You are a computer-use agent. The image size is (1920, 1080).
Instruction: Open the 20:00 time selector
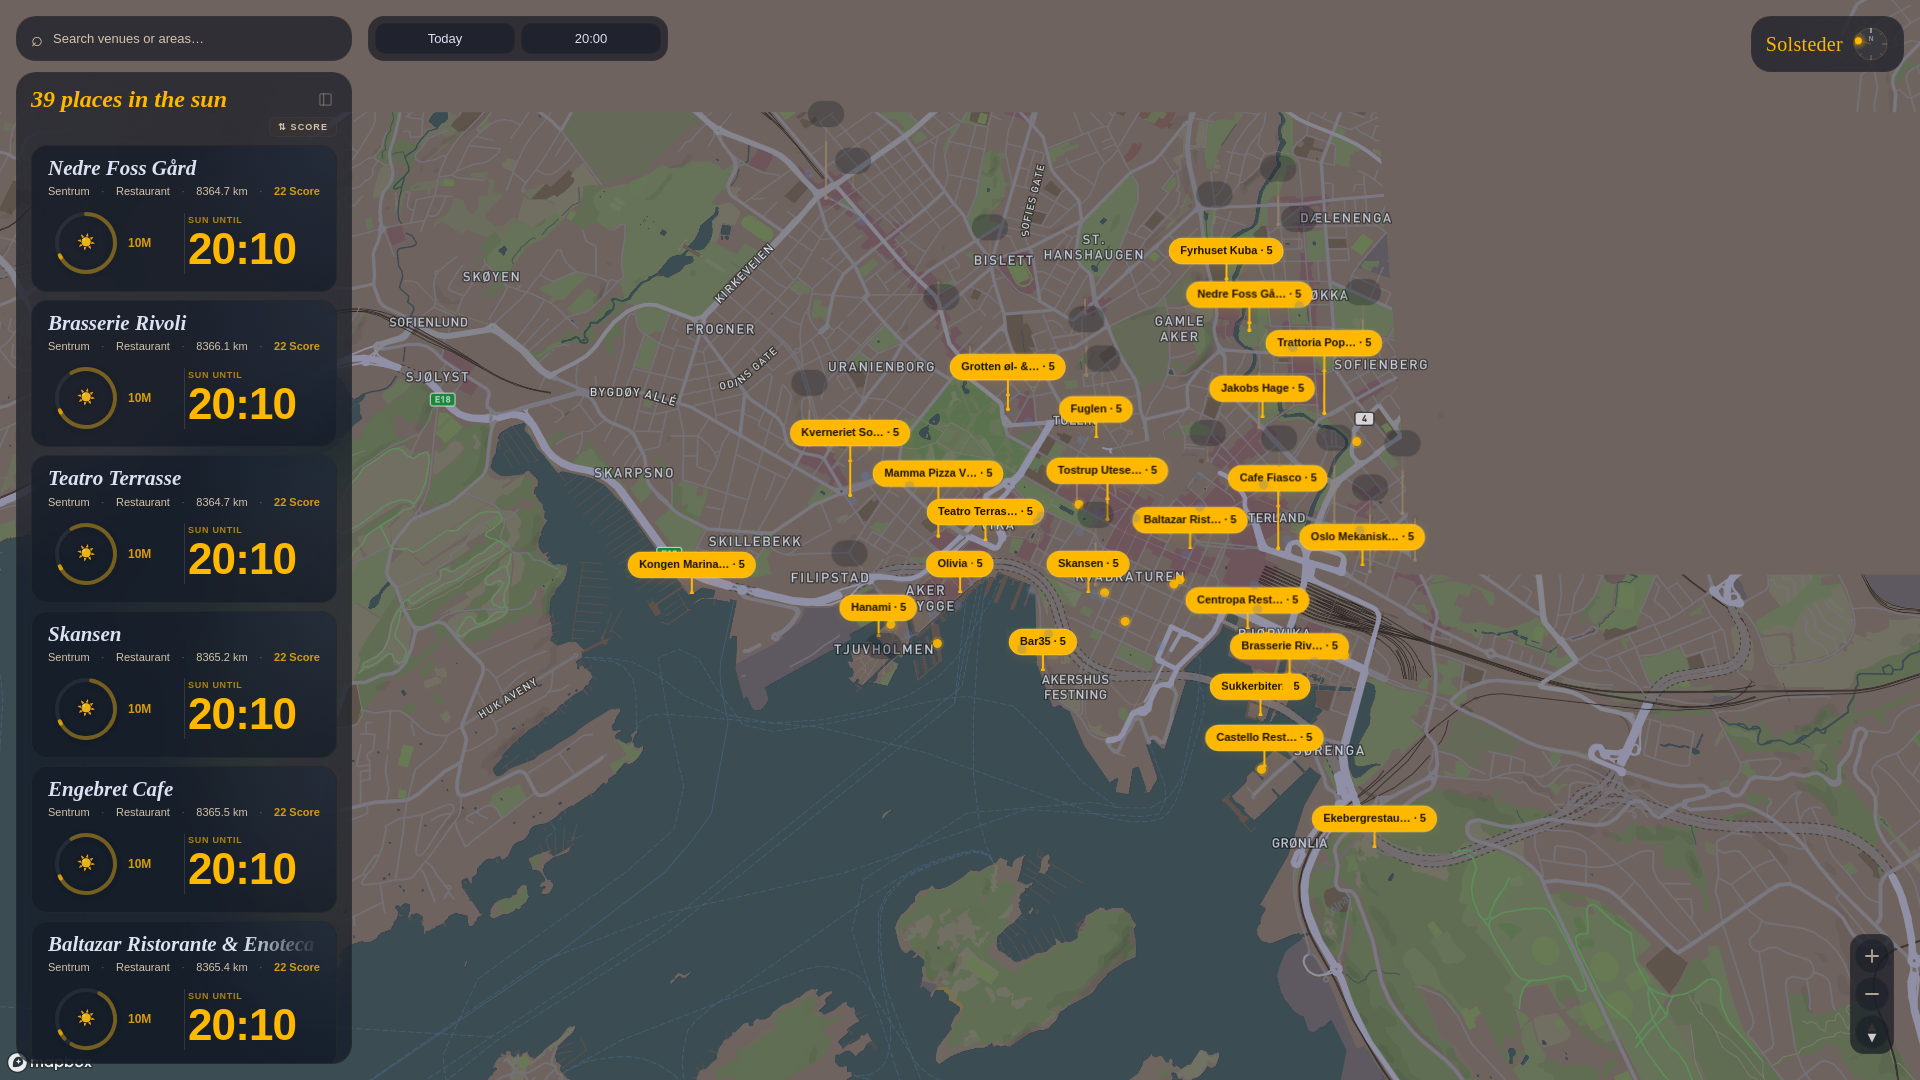click(x=590, y=39)
